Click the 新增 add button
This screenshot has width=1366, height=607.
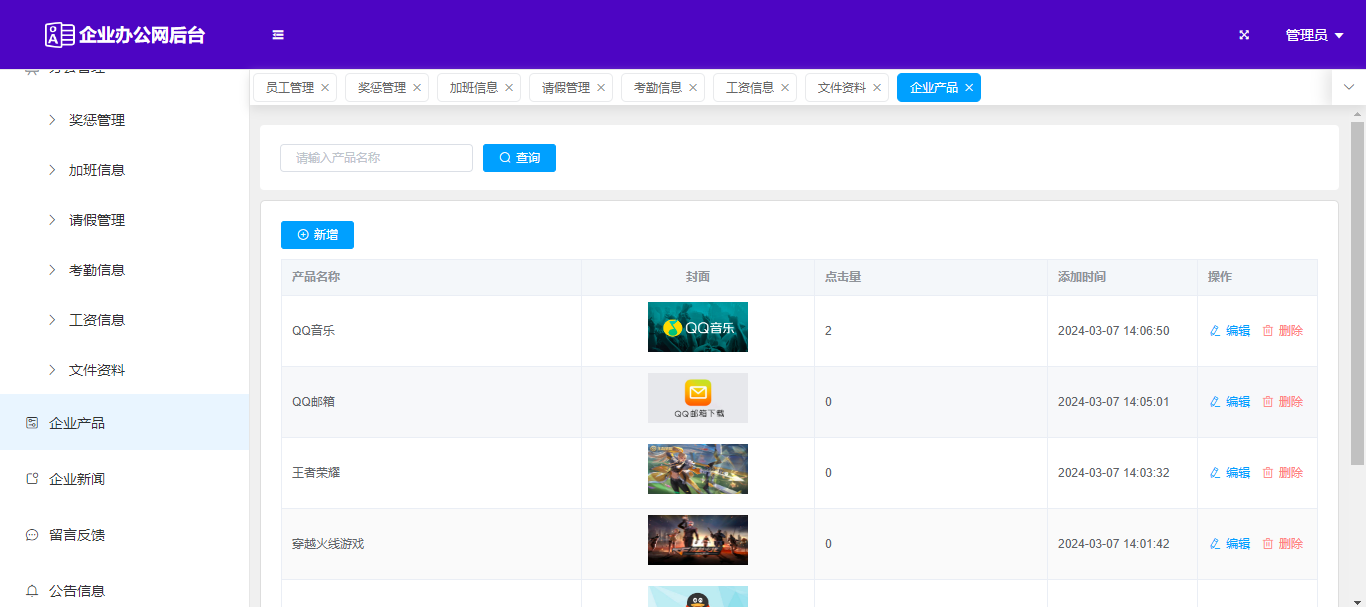317,235
